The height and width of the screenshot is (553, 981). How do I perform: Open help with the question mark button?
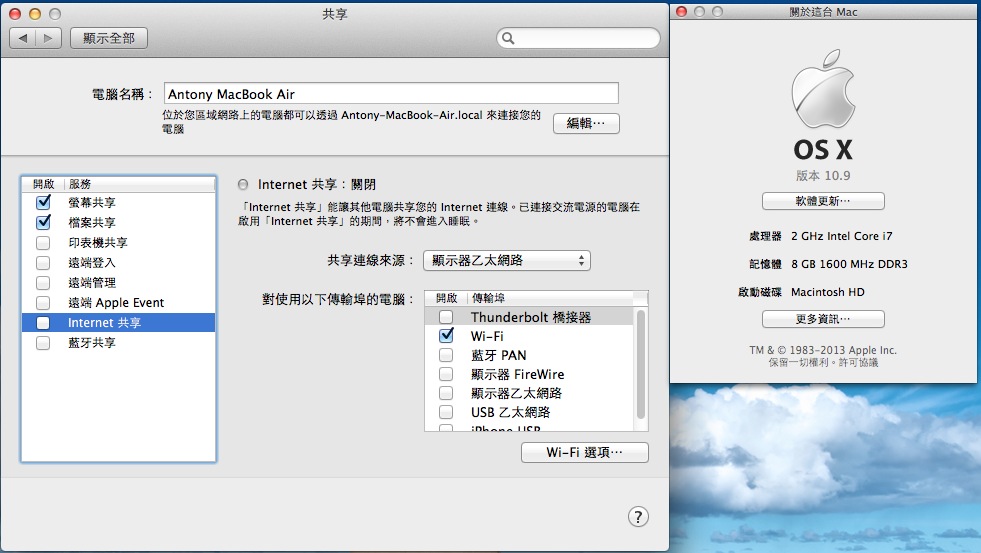tap(638, 517)
